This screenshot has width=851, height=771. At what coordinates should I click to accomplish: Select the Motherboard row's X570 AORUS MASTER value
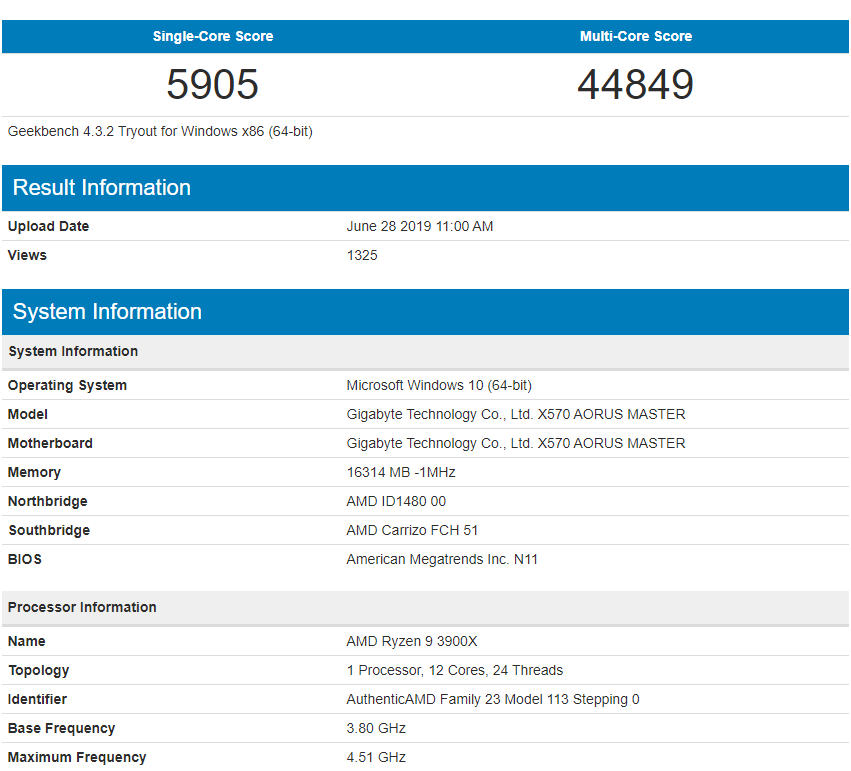point(516,443)
